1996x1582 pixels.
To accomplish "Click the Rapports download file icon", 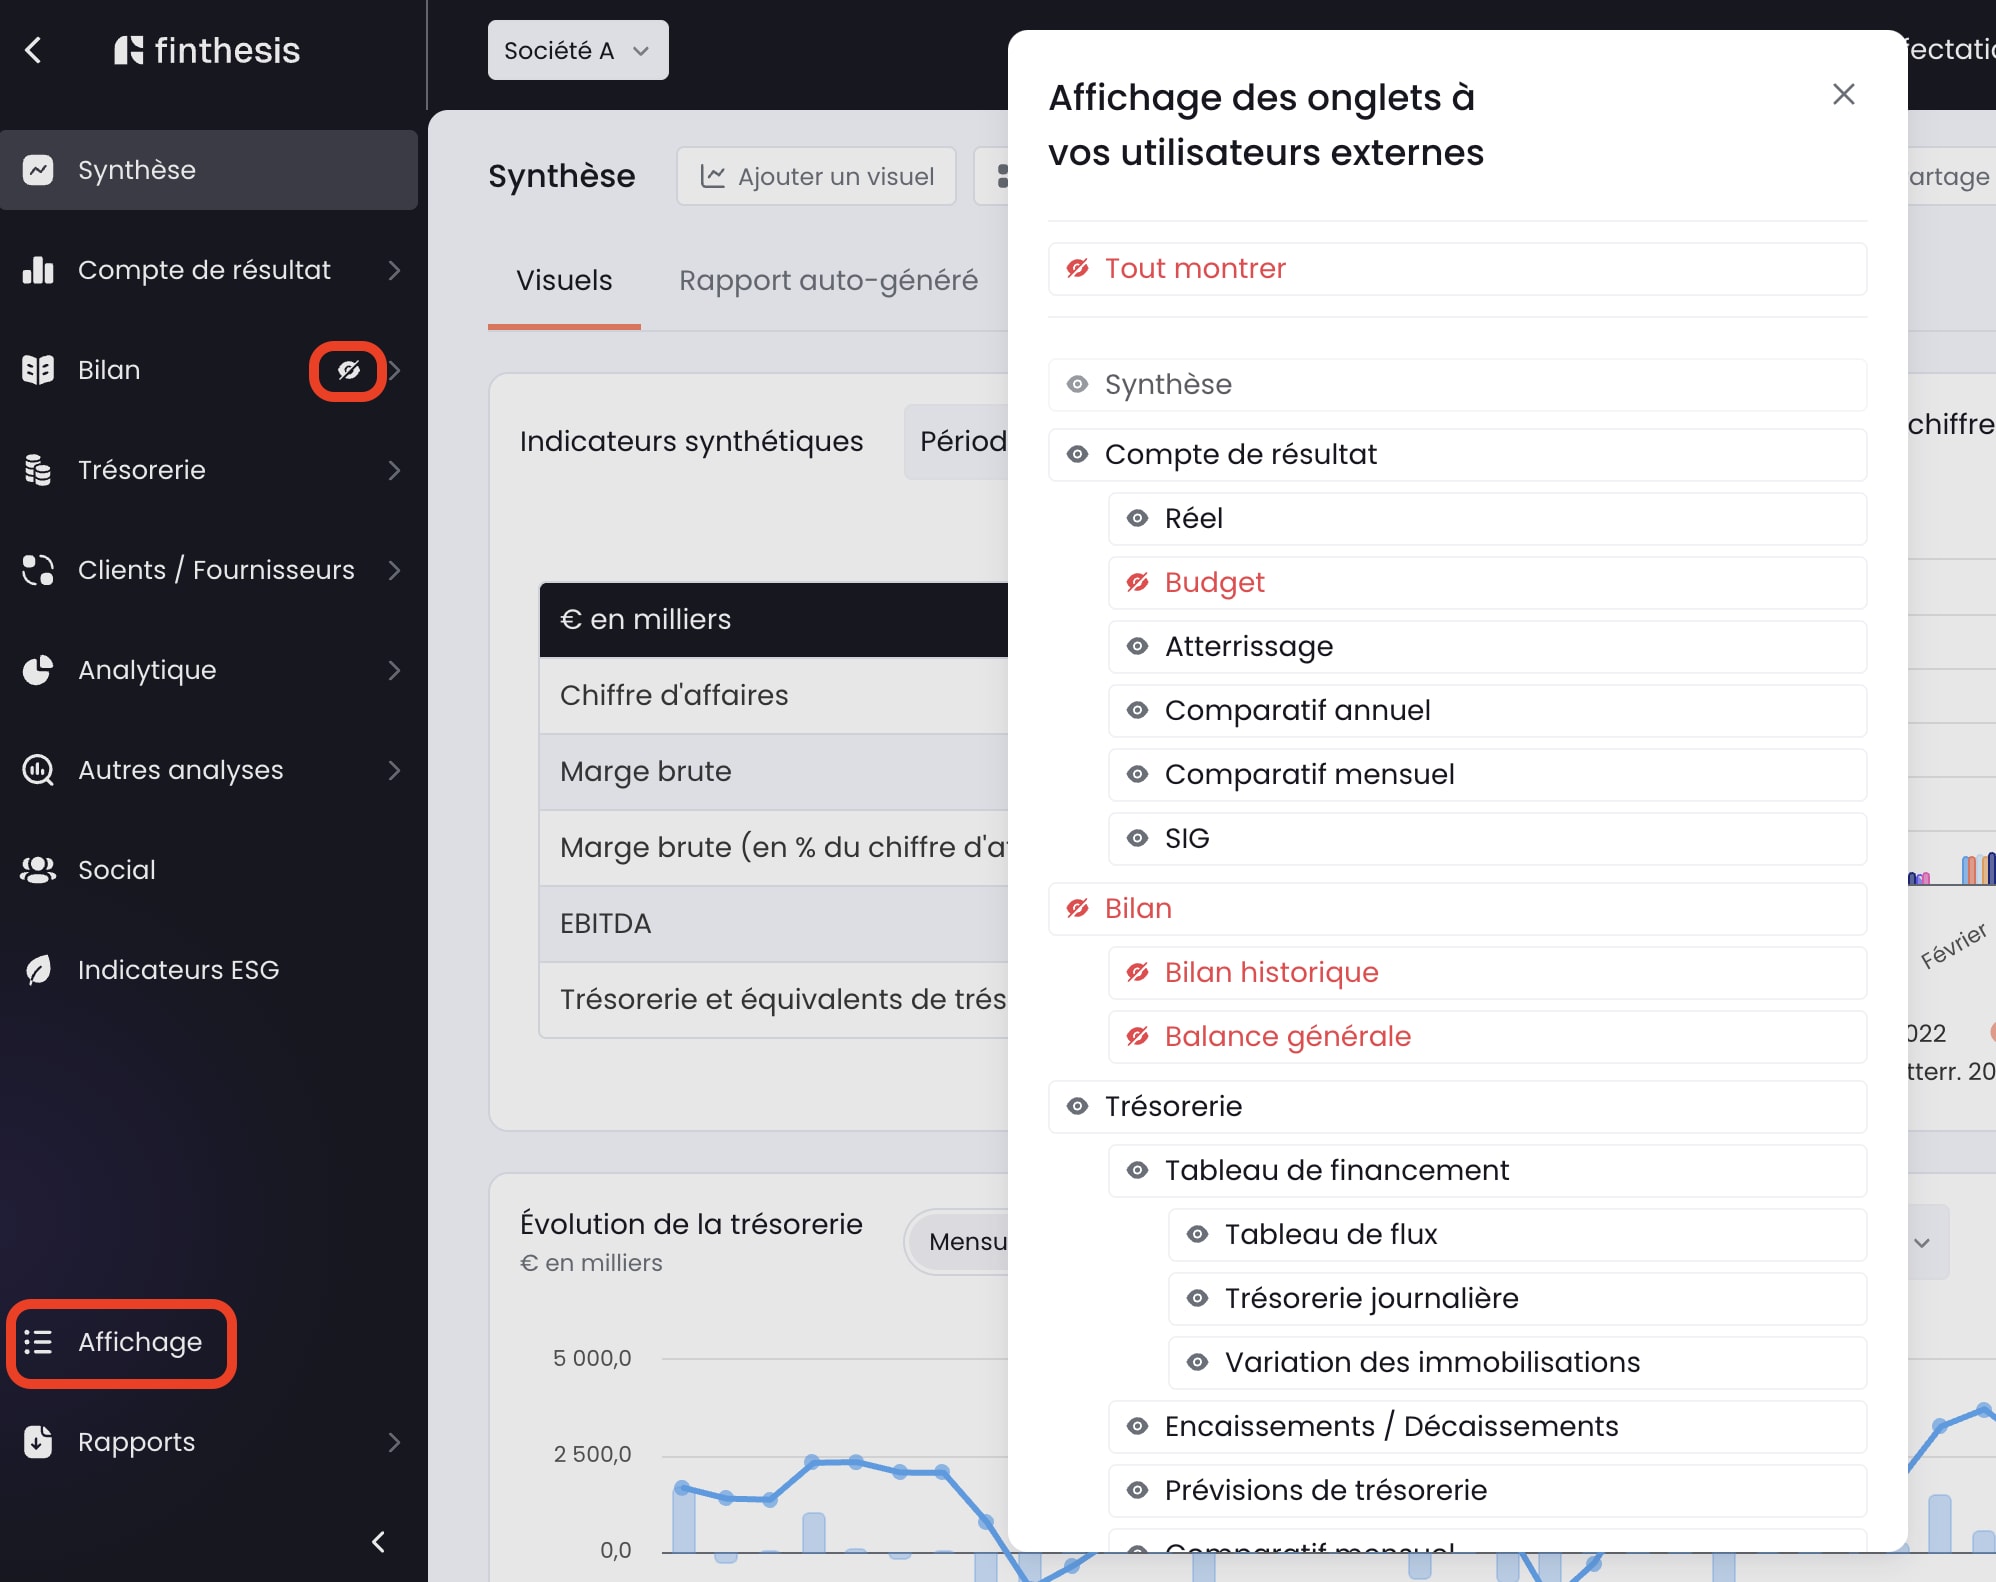I will 38,1442.
